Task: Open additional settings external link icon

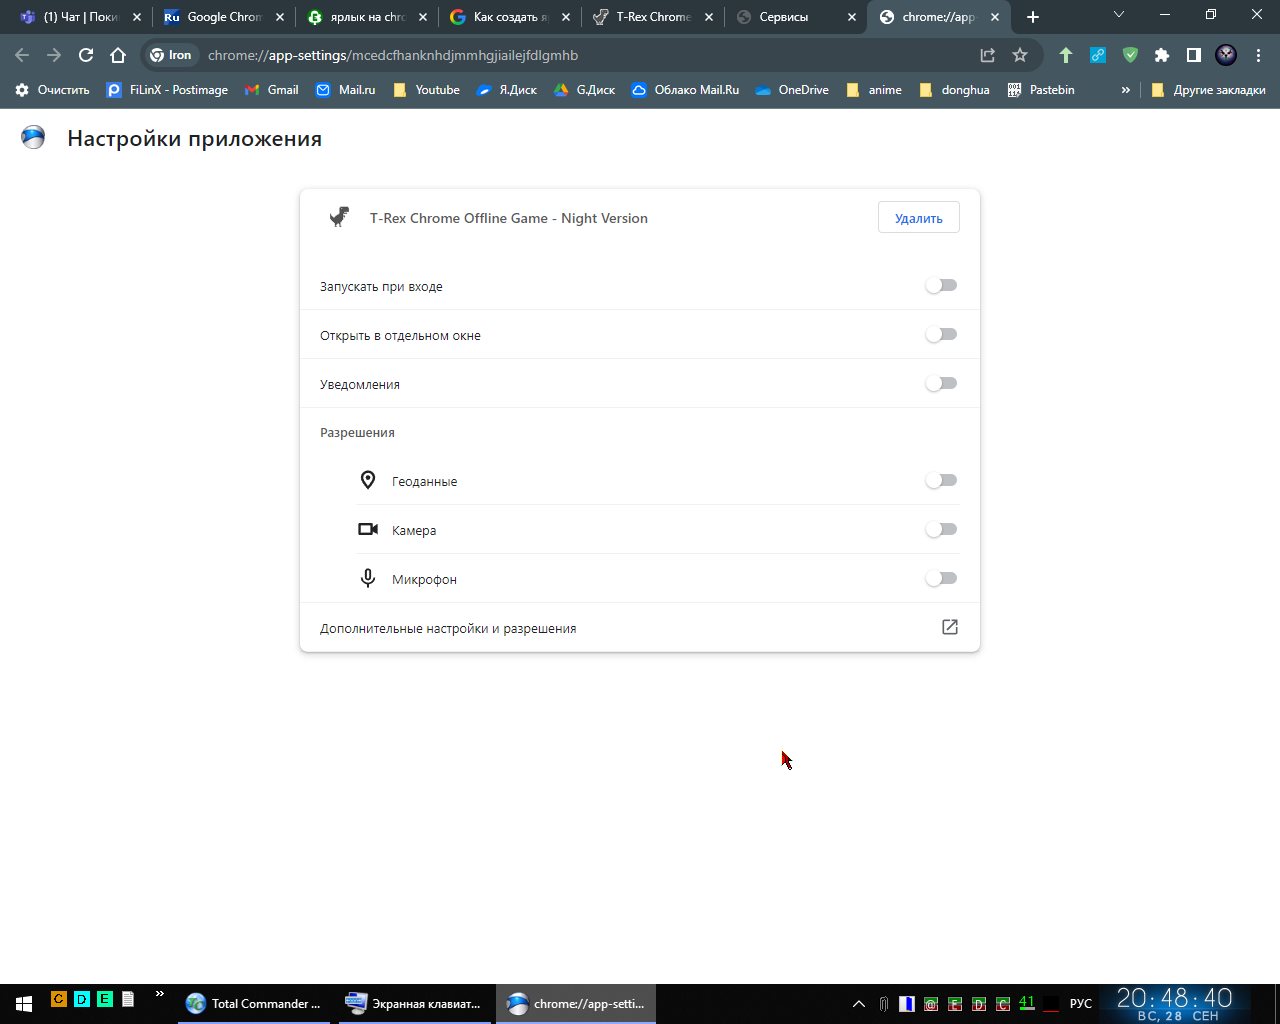Action: click(x=949, y=627)
